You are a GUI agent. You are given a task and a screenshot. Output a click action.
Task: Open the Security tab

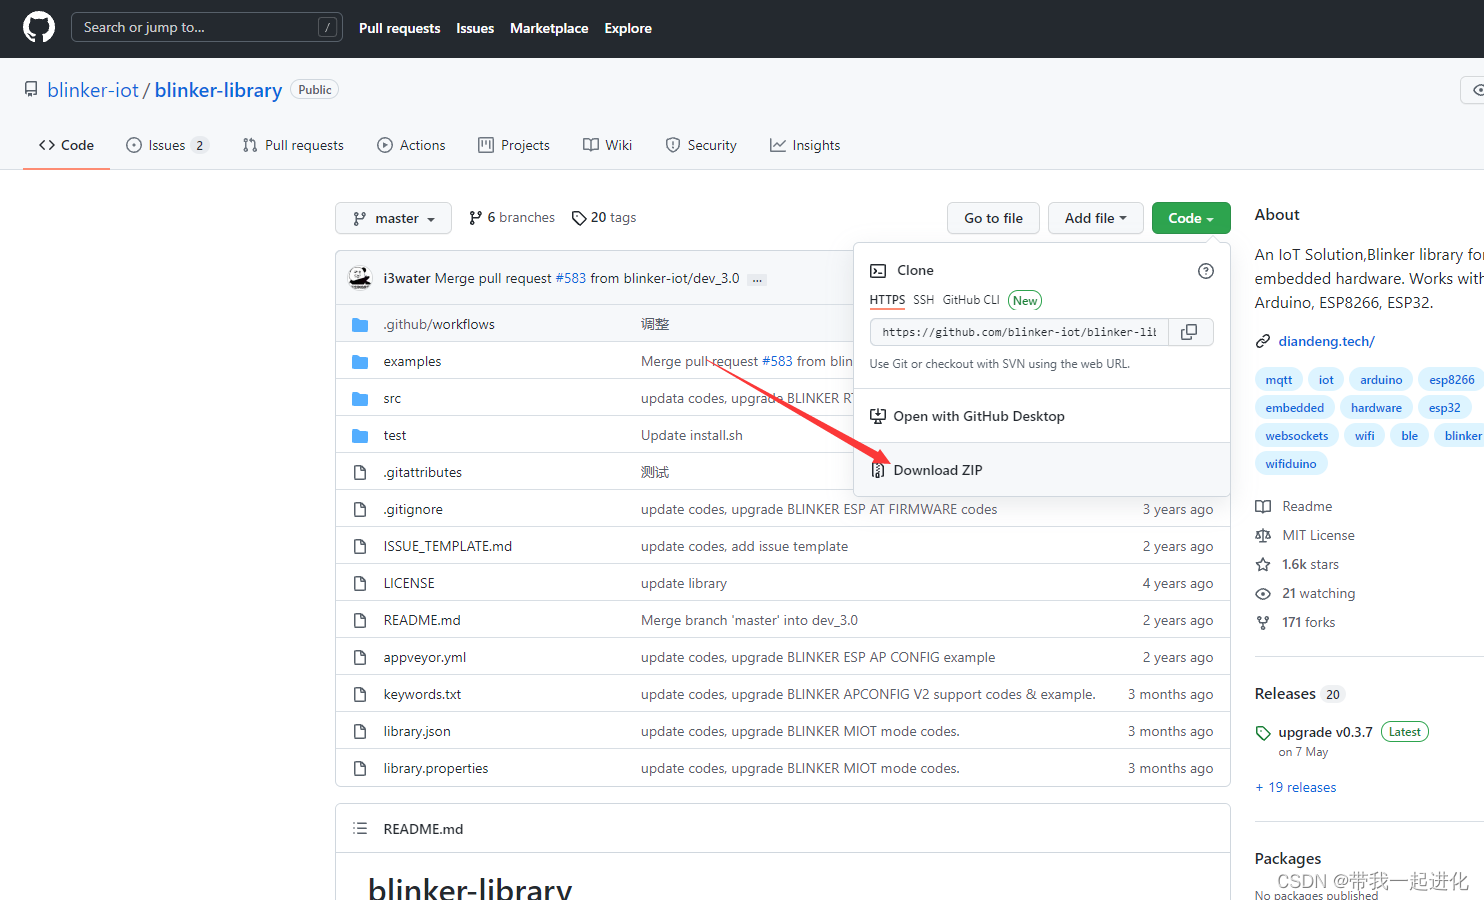point(701,145)
